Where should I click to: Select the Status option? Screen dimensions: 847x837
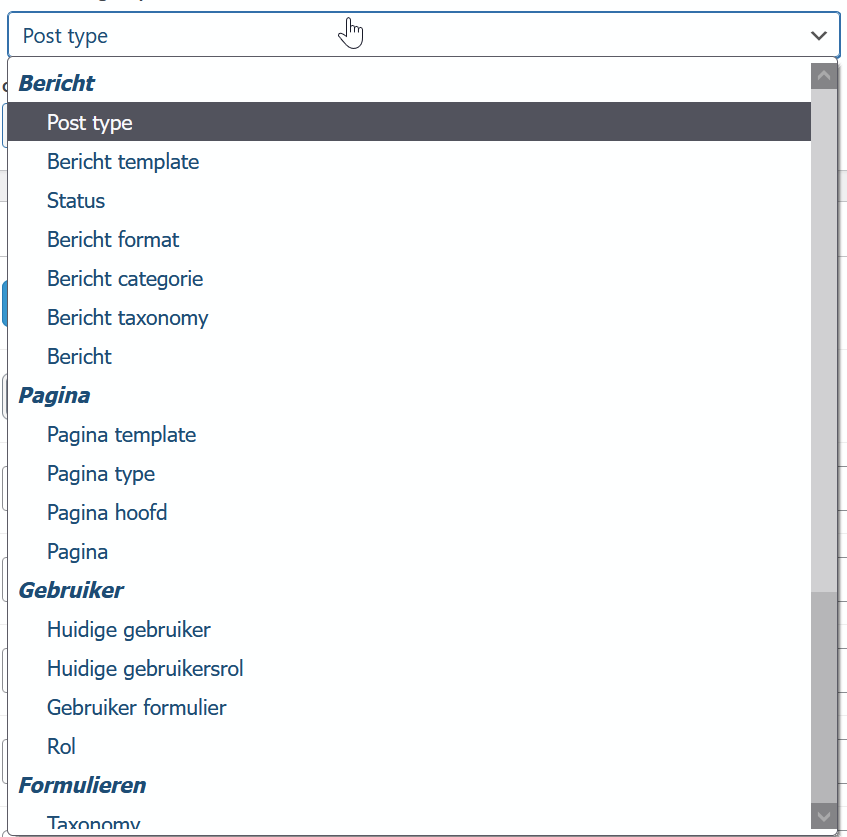pyautogui.click(x=75, y=200)
